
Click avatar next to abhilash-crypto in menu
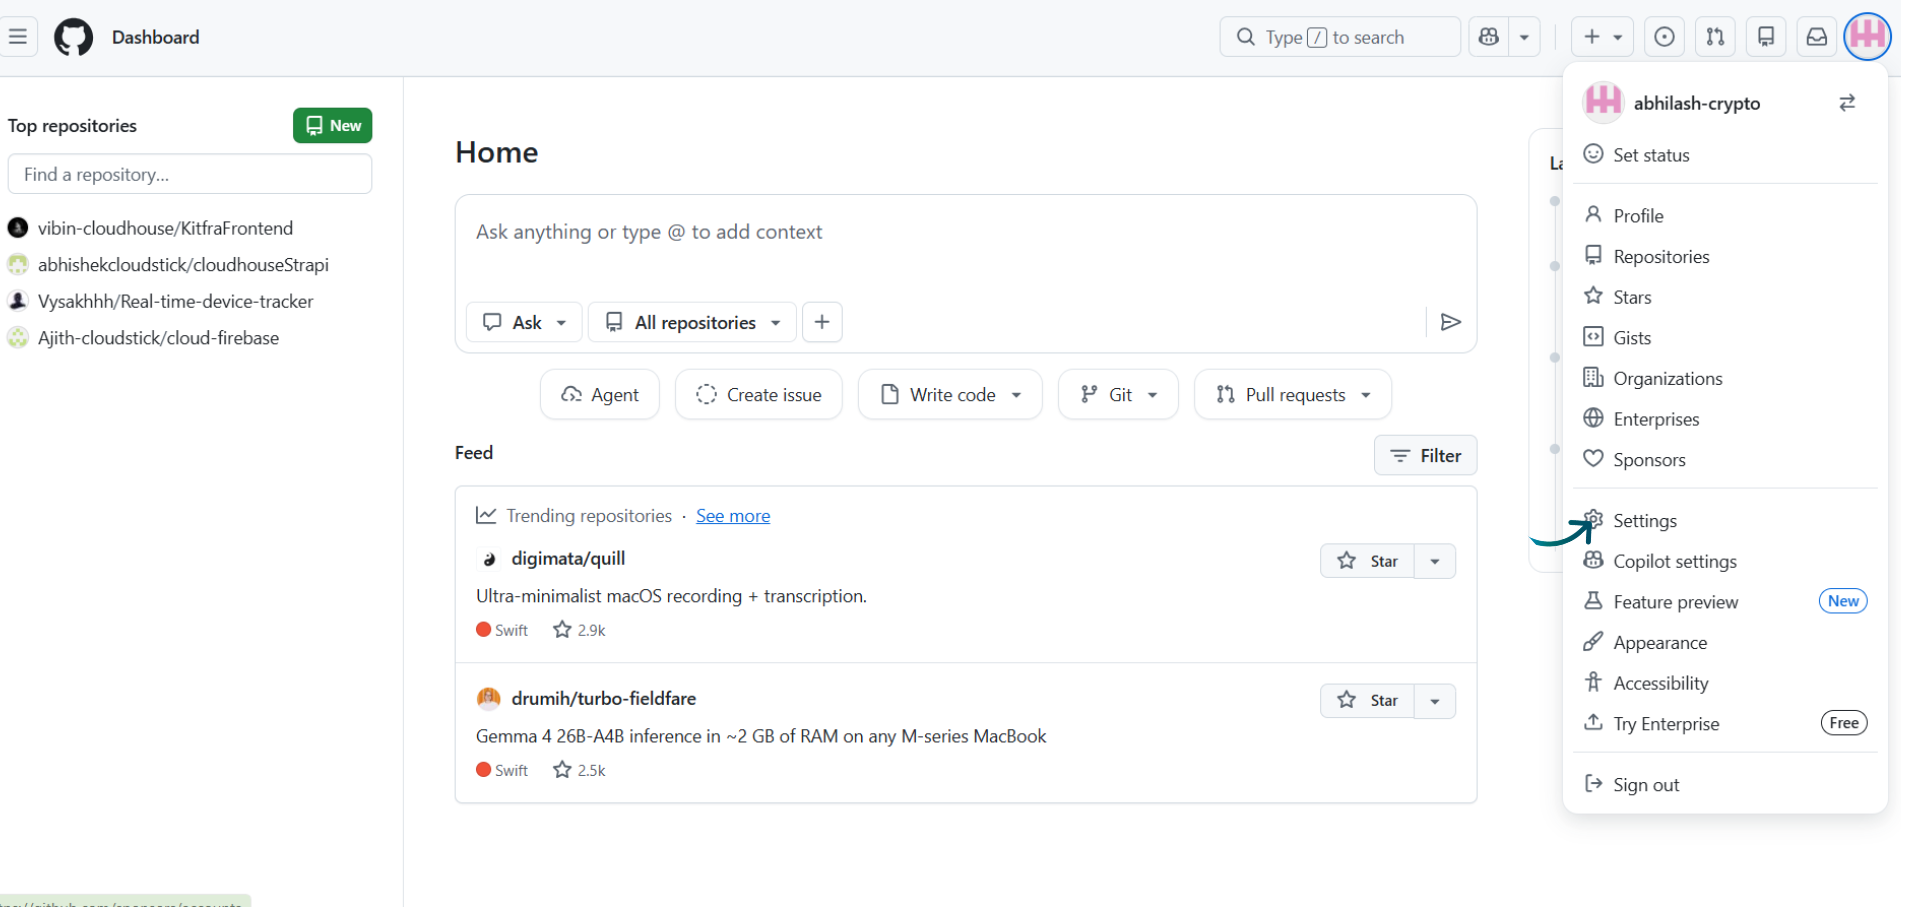(1603, 103)
